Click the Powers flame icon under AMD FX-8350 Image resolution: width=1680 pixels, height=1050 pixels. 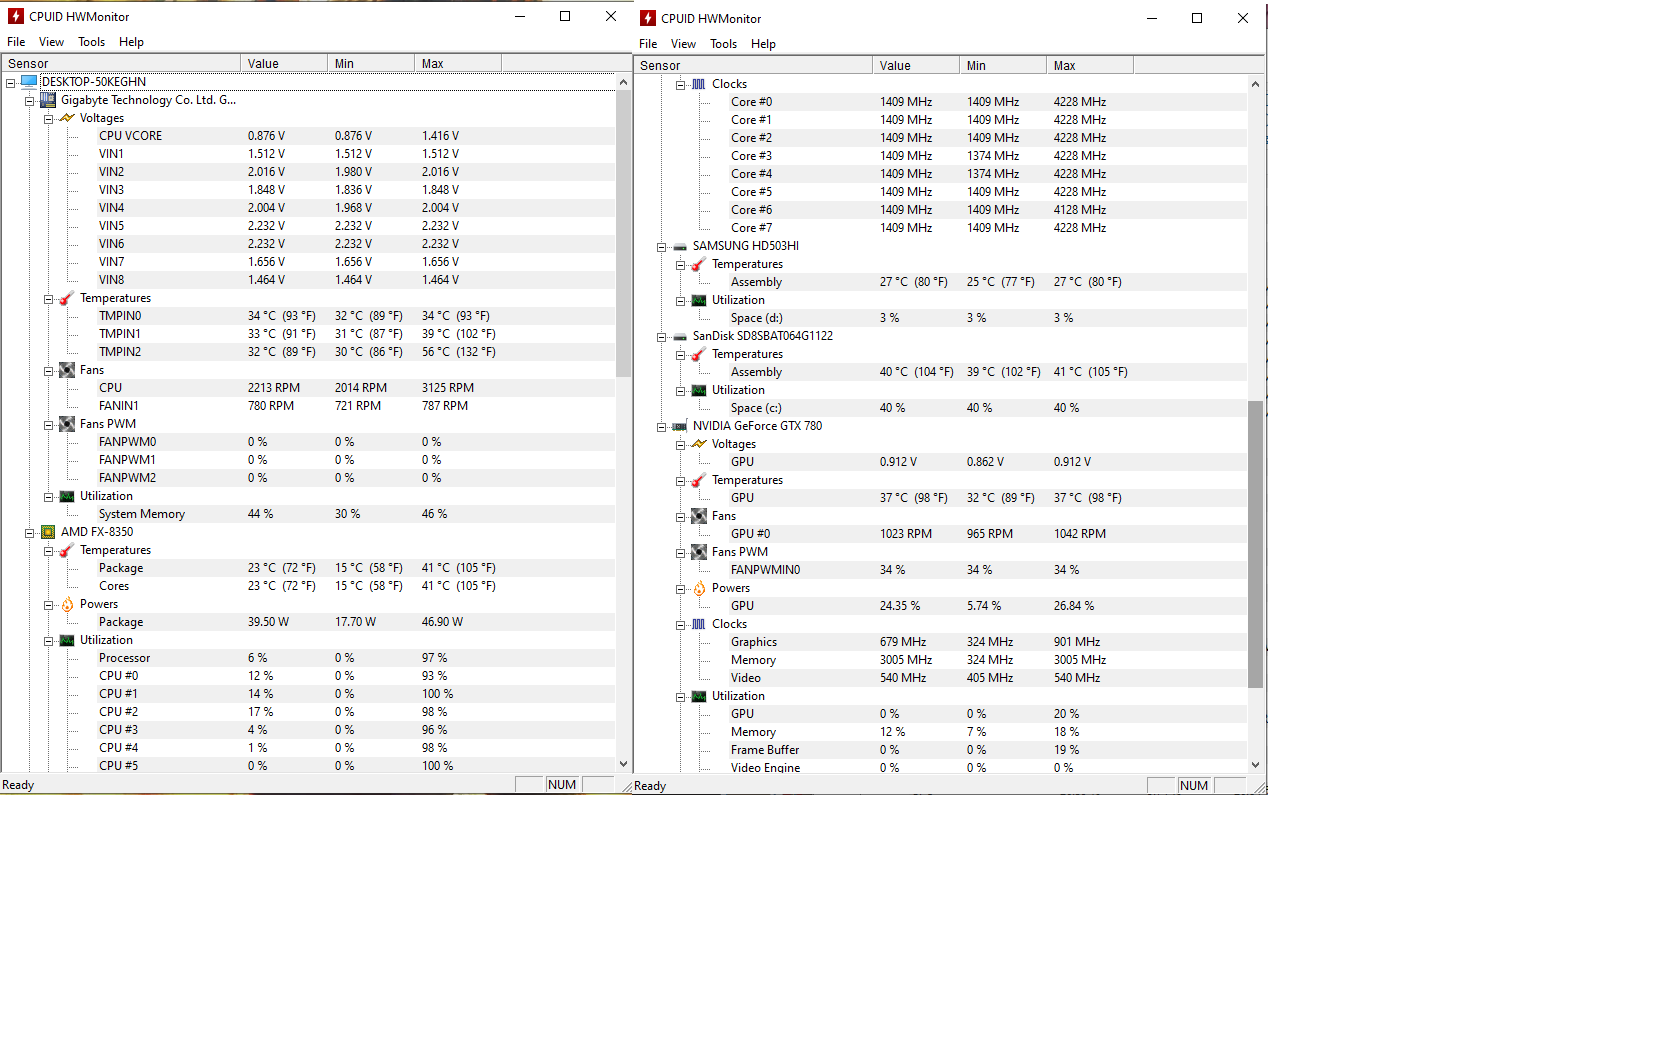67,604
